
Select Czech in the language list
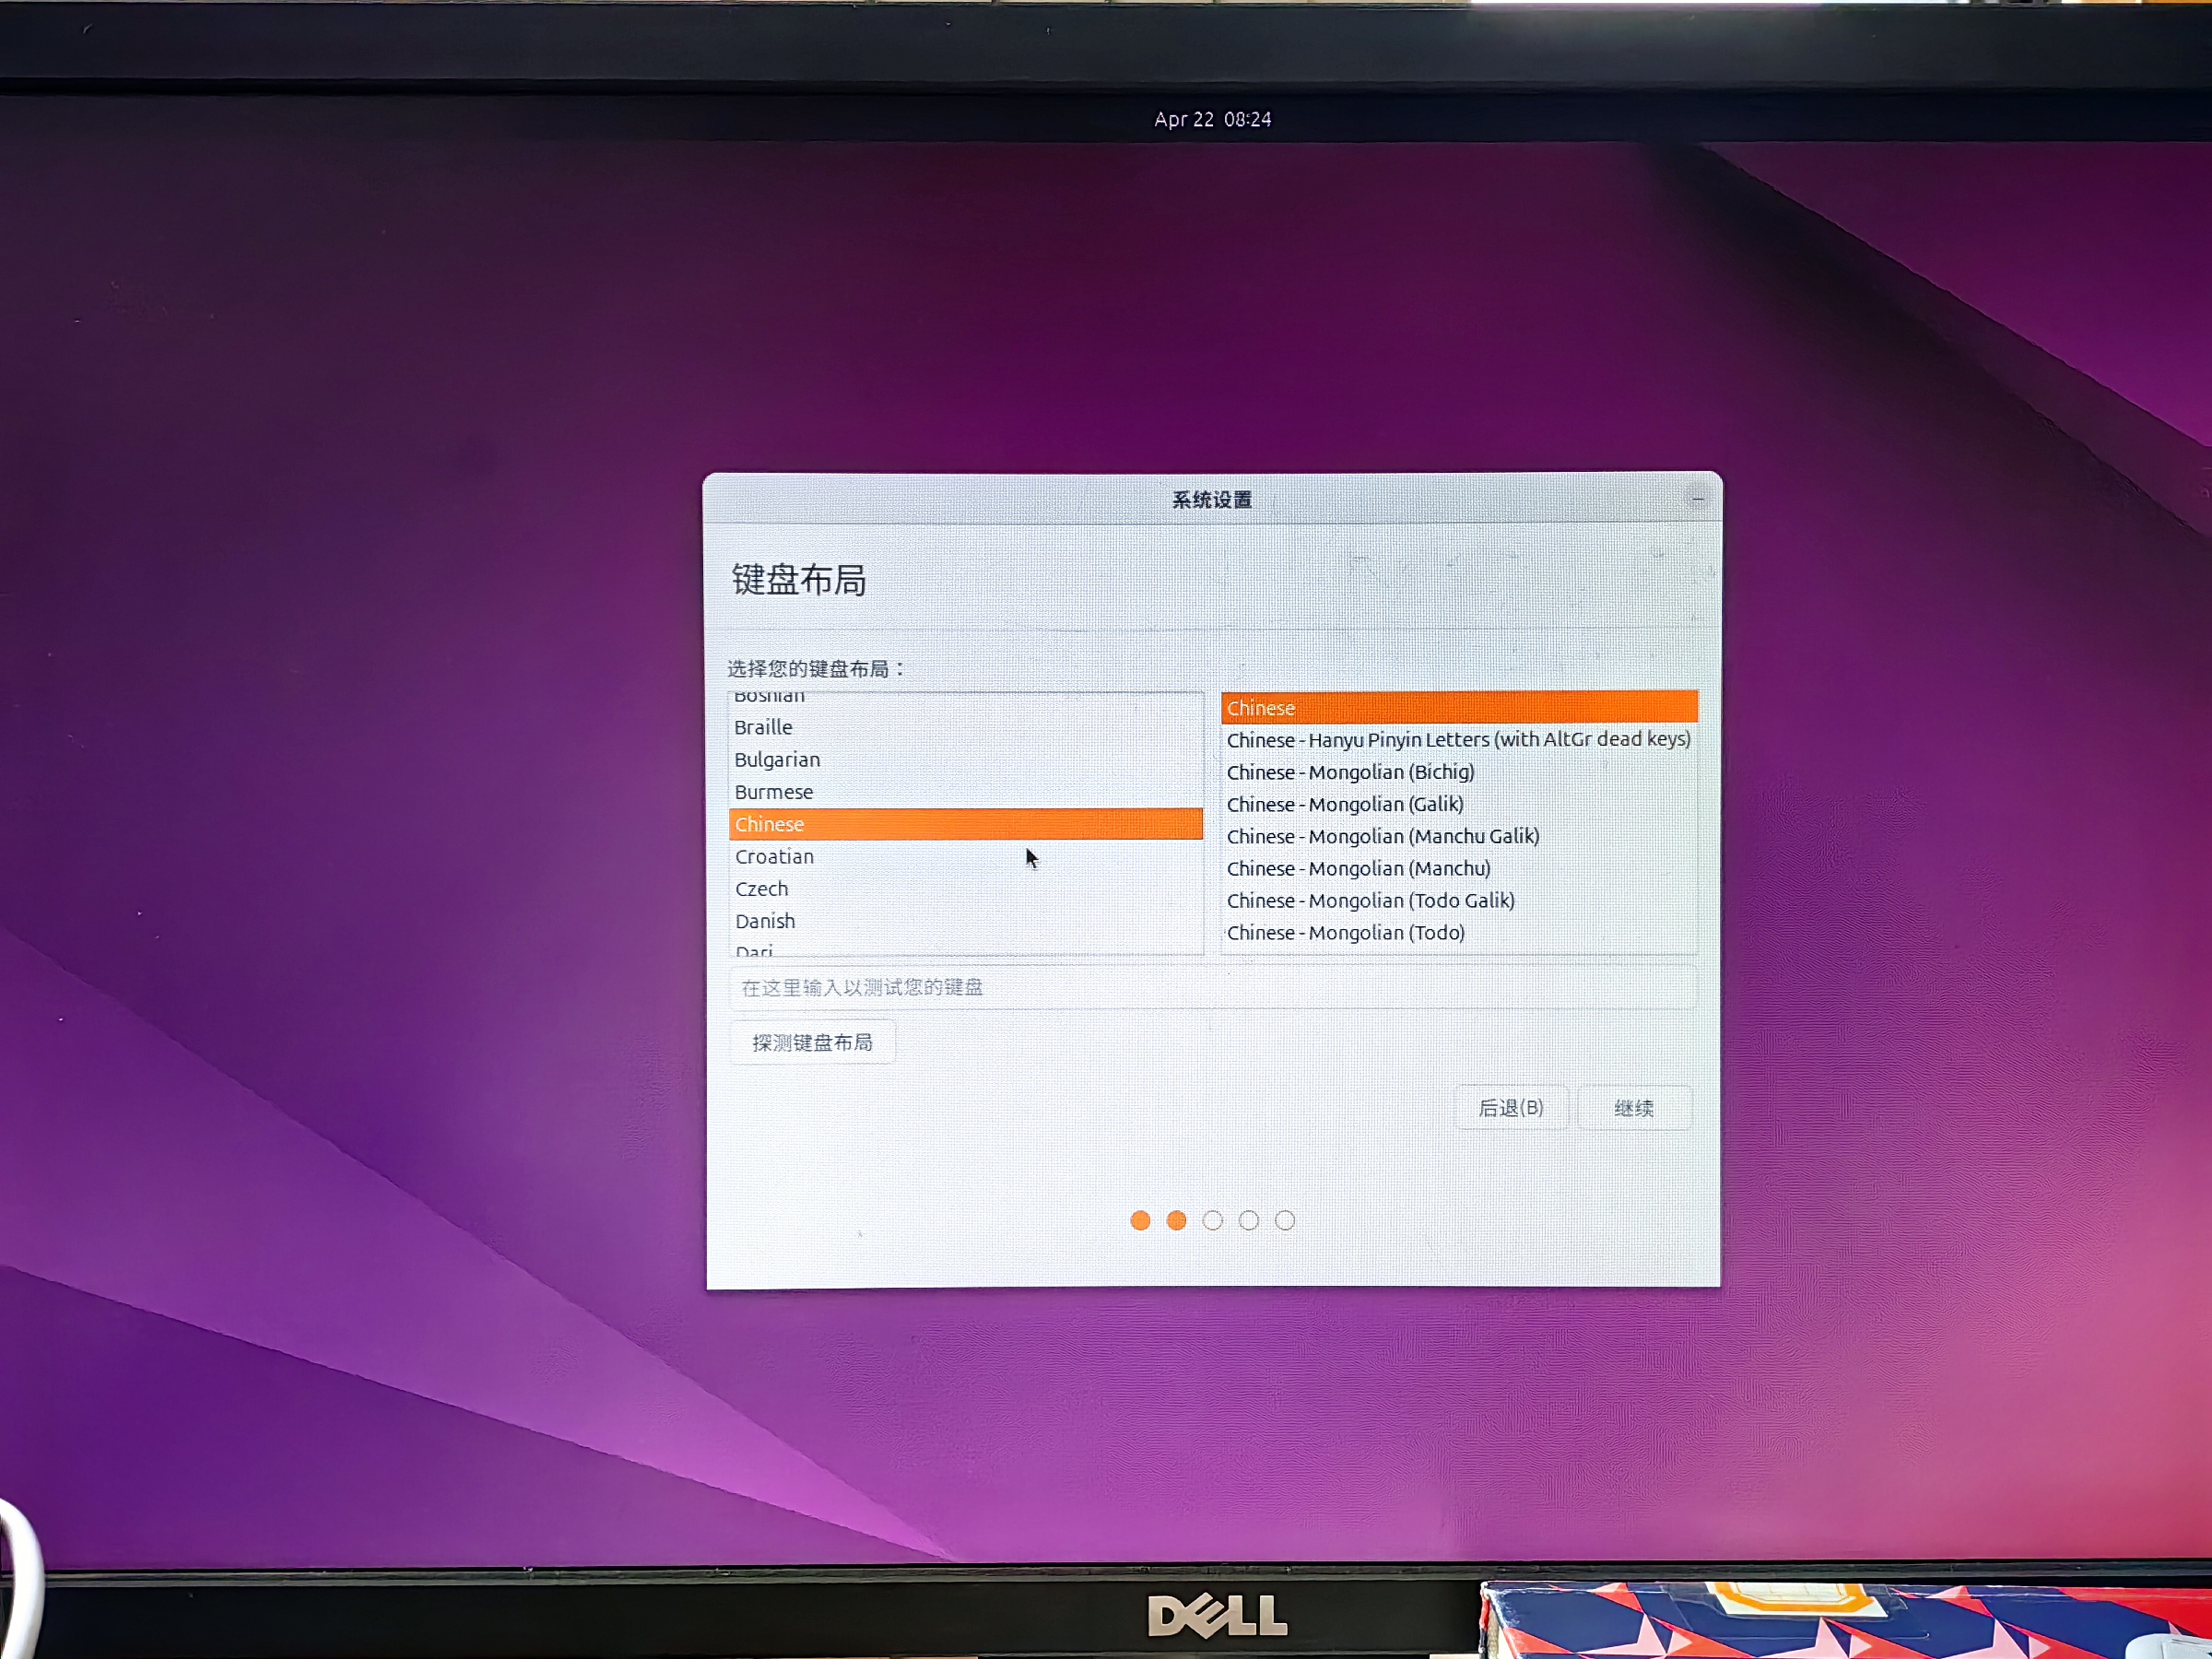pos(761,888)
